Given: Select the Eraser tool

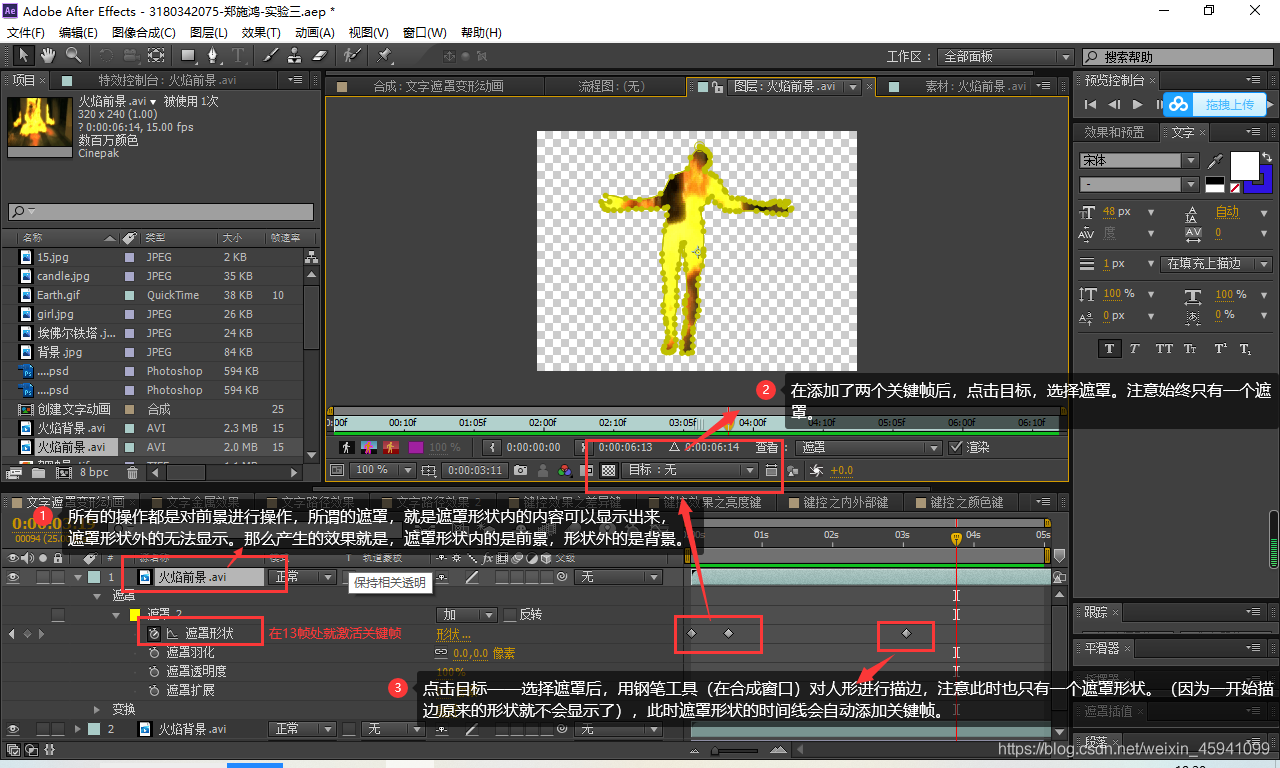Looking at the screenshot, I should point(319,55).
